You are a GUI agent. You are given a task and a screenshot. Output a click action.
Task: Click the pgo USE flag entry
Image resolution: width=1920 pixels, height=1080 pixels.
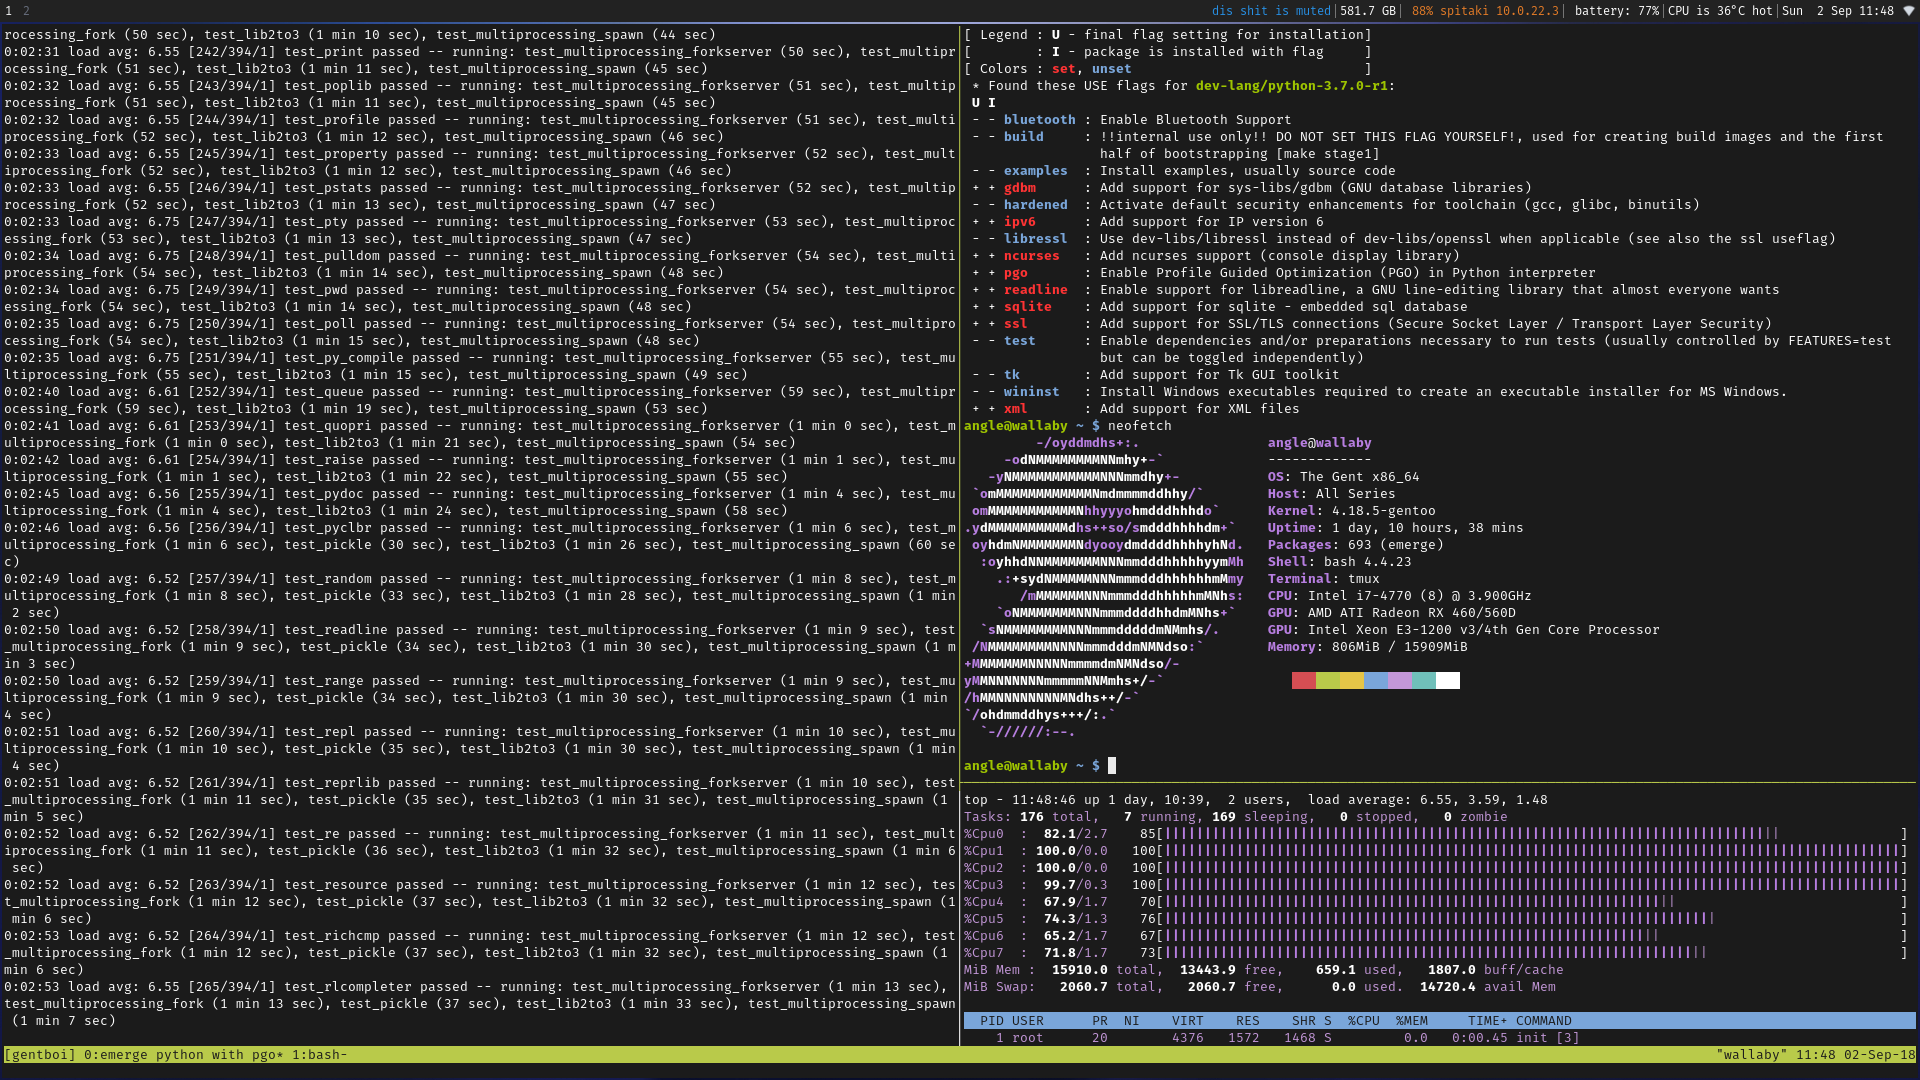coord(1016,273)
